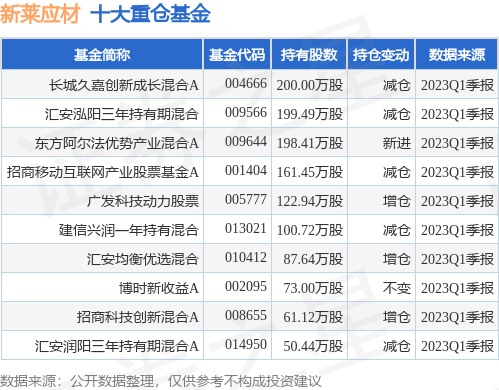Click fund code 005777
This screenshot has height=390, width=499.
click(246, 199)
